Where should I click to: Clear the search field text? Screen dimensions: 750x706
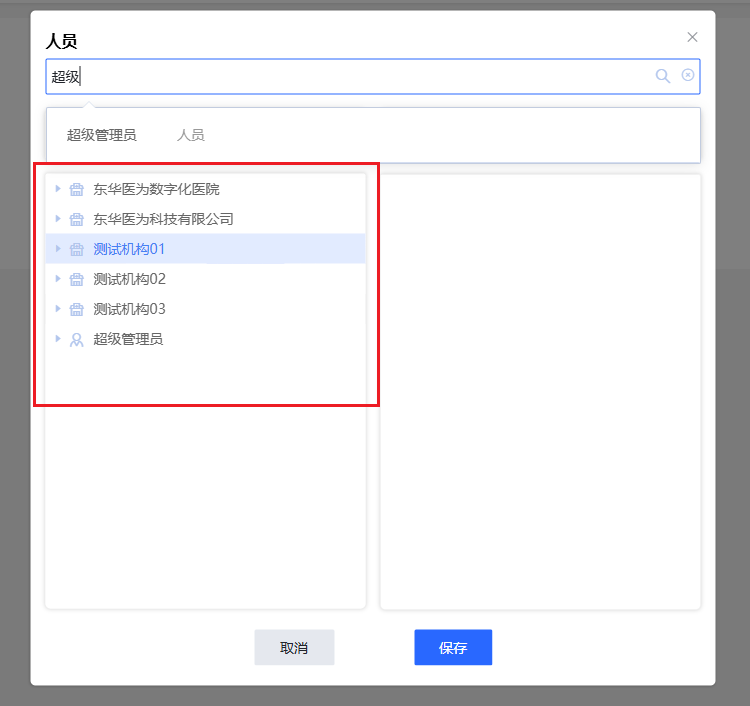click(688, 76)
